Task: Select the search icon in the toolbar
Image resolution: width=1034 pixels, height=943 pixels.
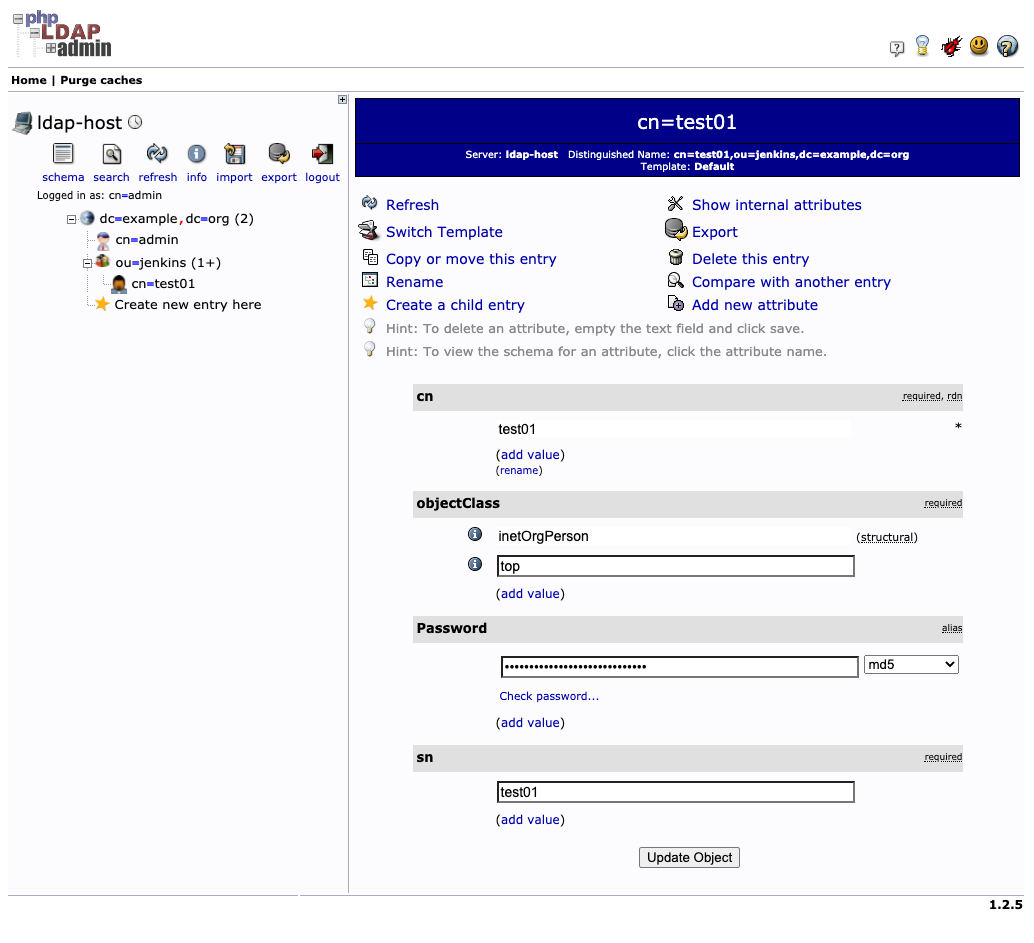Action: [x=111, y=155]
